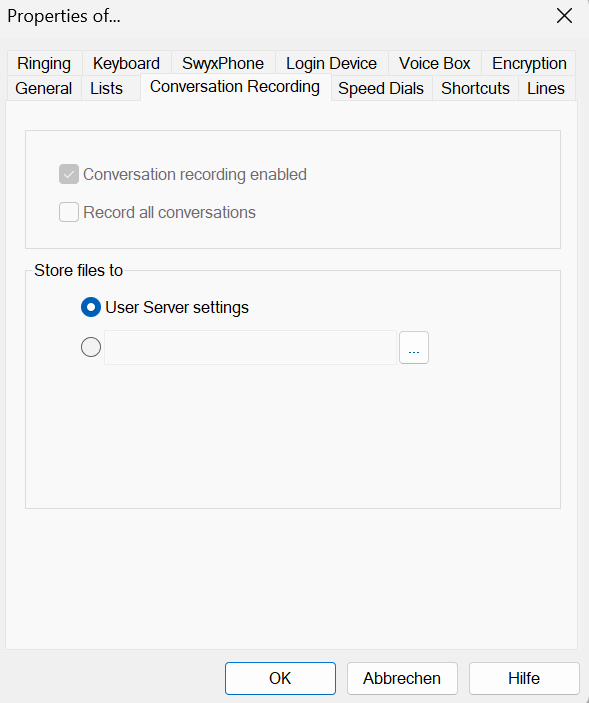Open the Ringing tab
Viewport: 589px width, 703px height.
tap(44, 63)
